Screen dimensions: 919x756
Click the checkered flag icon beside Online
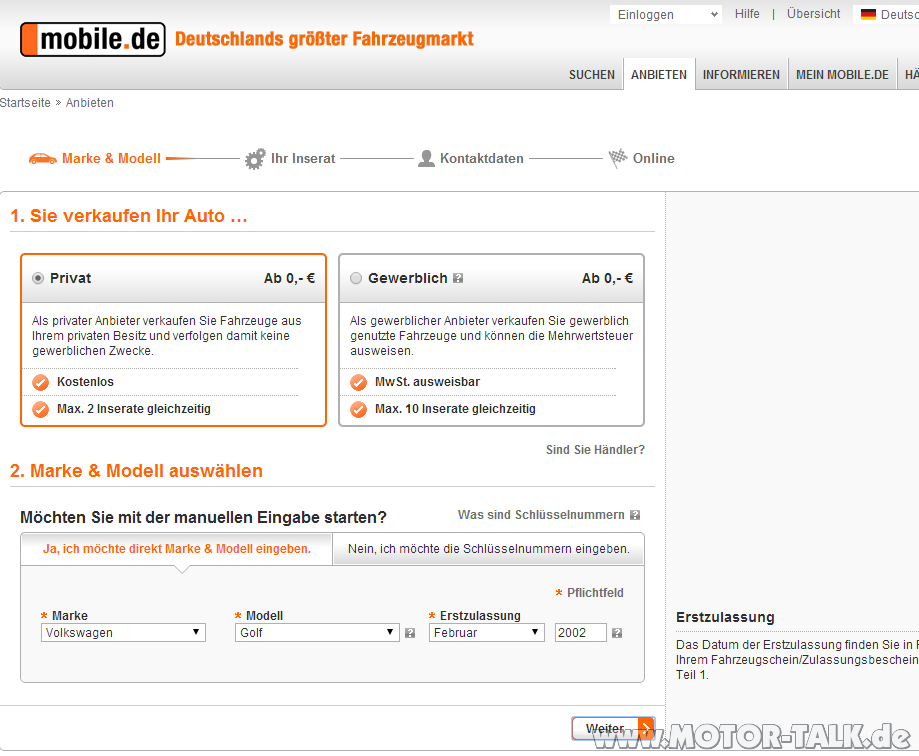click(x=618, y=158)
